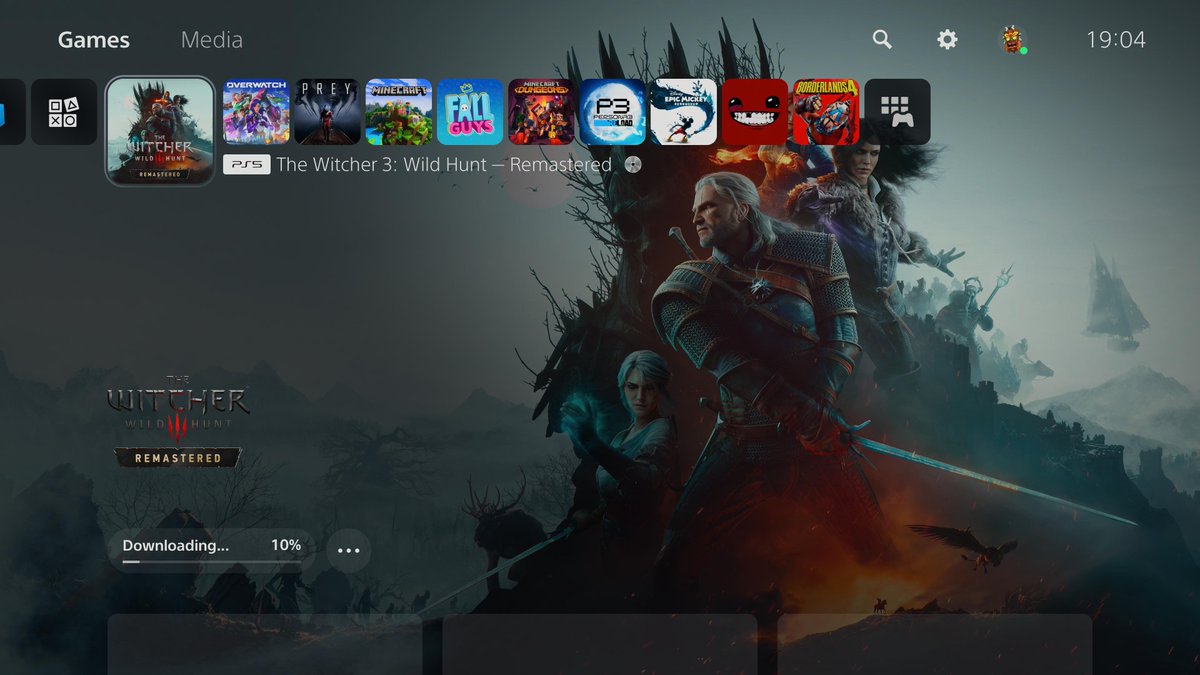Select the Super Meat Boy tile
The height and width of the screenshot is (675, 1200).
coord(755,112)
